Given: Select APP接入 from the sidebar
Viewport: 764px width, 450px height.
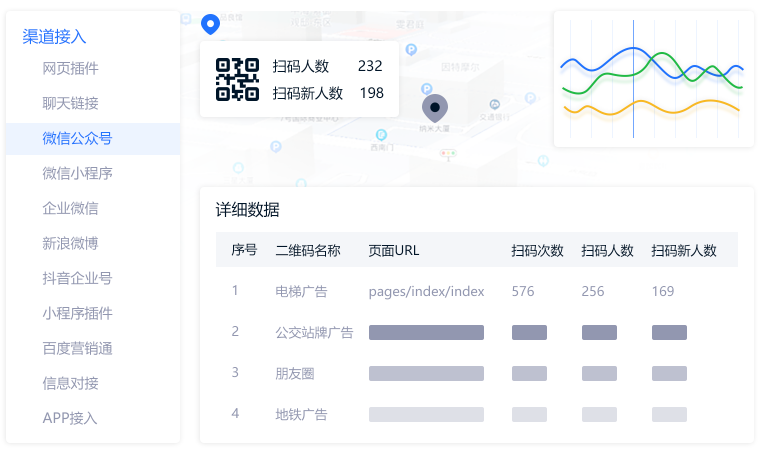Looking at the screenshot, I should coord(70,418).
